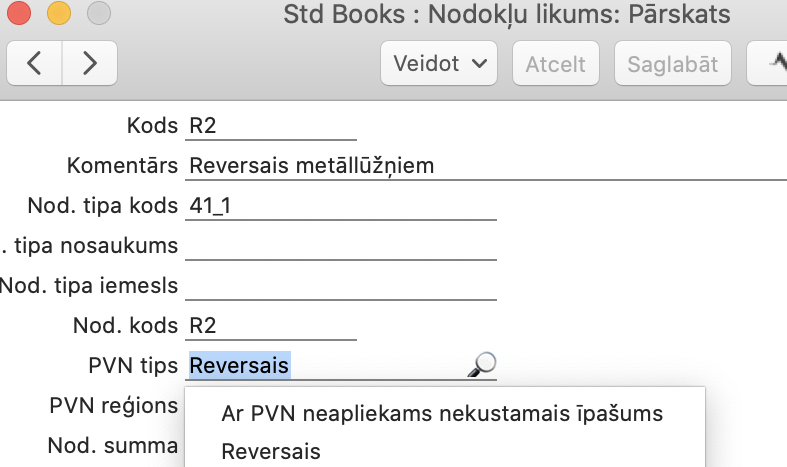Close the window with the red button
The width and height of the screenshot is (787, 467).
[20, 15]
